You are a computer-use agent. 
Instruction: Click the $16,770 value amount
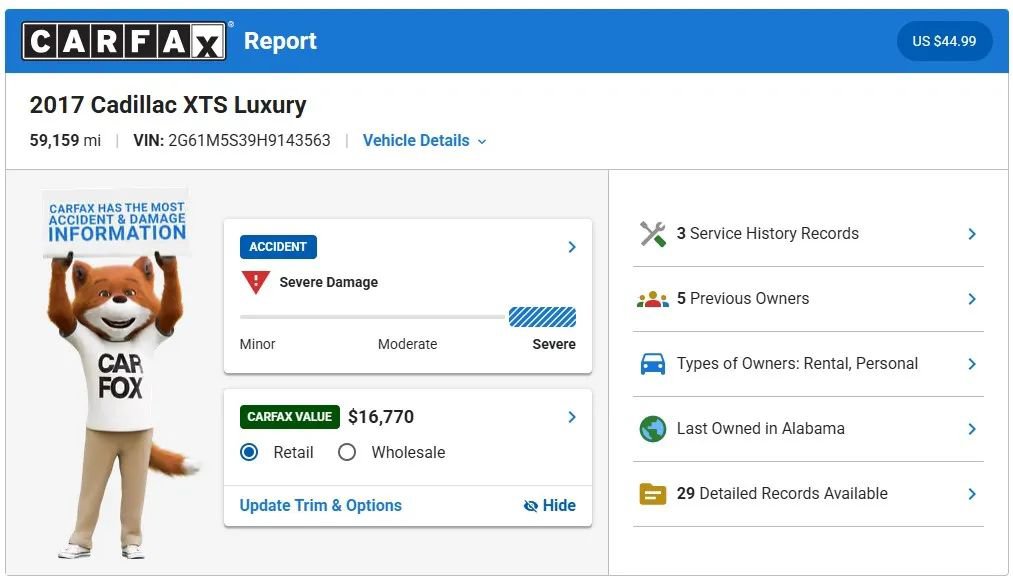click(x=381, y=417)
